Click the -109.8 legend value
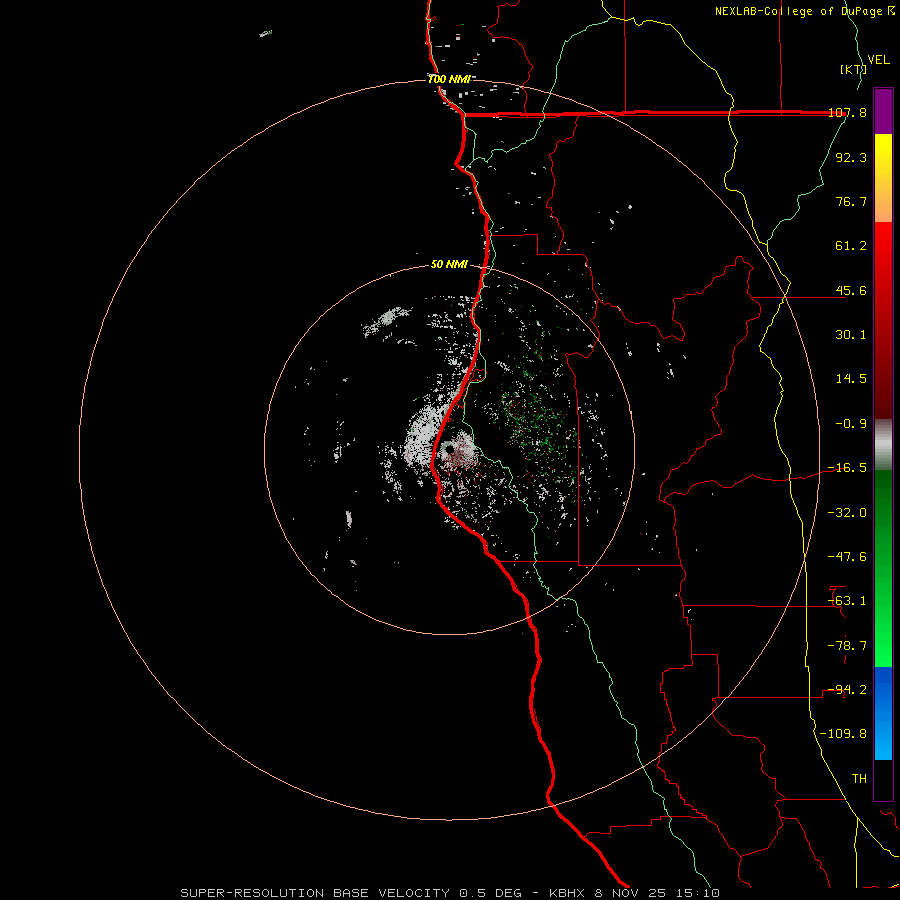This screenshot has width=900, height=900. click(x=844, y=734)
